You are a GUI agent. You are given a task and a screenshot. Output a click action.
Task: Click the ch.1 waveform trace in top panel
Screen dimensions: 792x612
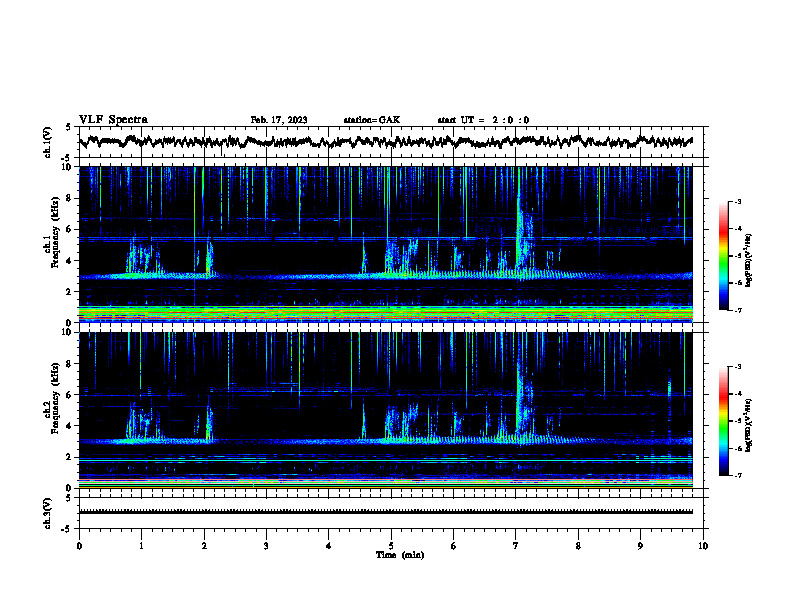[x=385, y=141]
